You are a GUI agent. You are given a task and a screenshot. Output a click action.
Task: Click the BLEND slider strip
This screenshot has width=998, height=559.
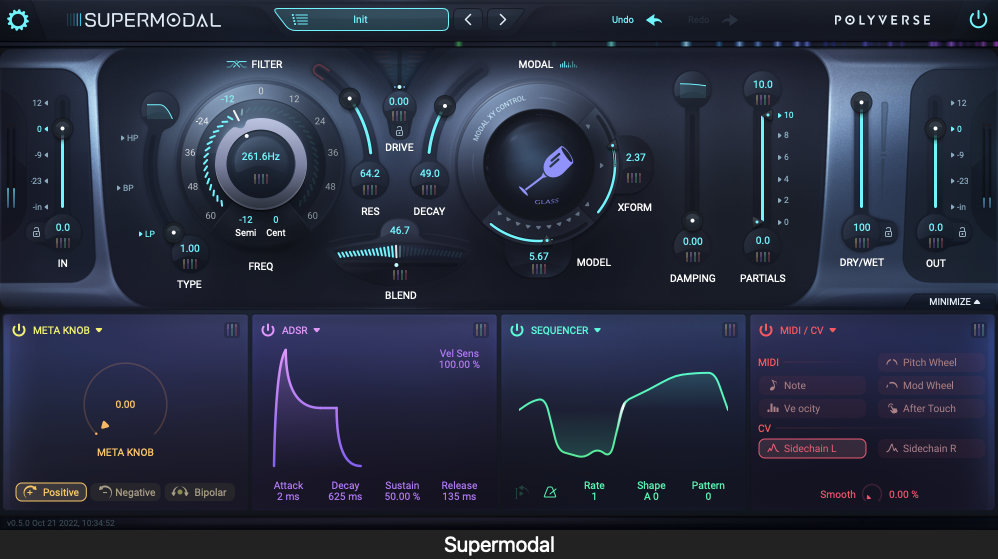tap(400, 253)
